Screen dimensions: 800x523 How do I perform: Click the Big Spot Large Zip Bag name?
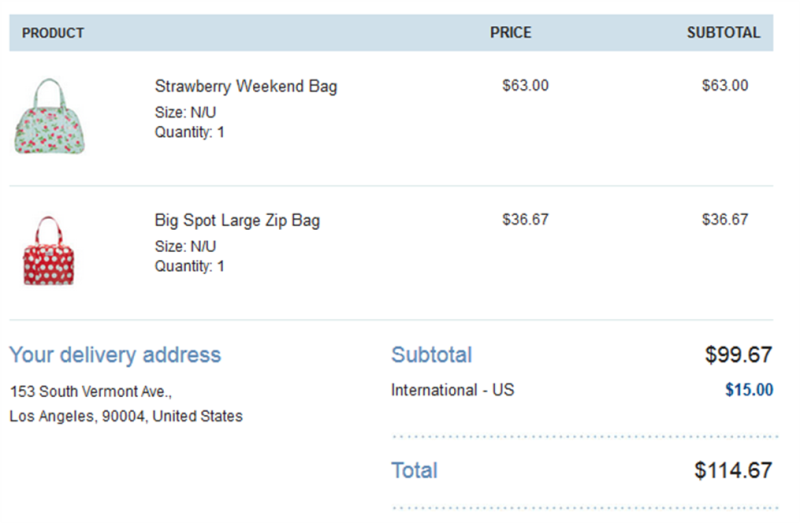(237, 220)
